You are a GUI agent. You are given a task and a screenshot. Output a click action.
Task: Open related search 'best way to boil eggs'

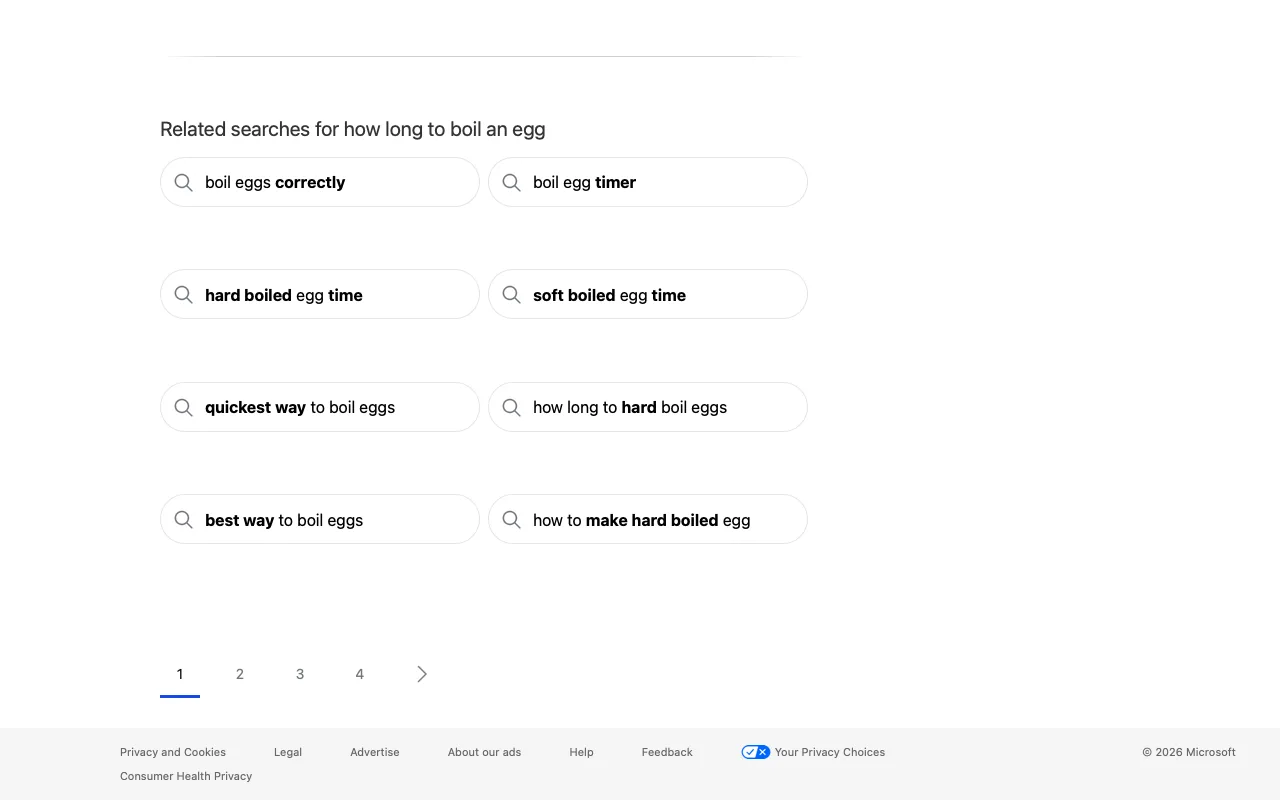click(x=320, y=519)
